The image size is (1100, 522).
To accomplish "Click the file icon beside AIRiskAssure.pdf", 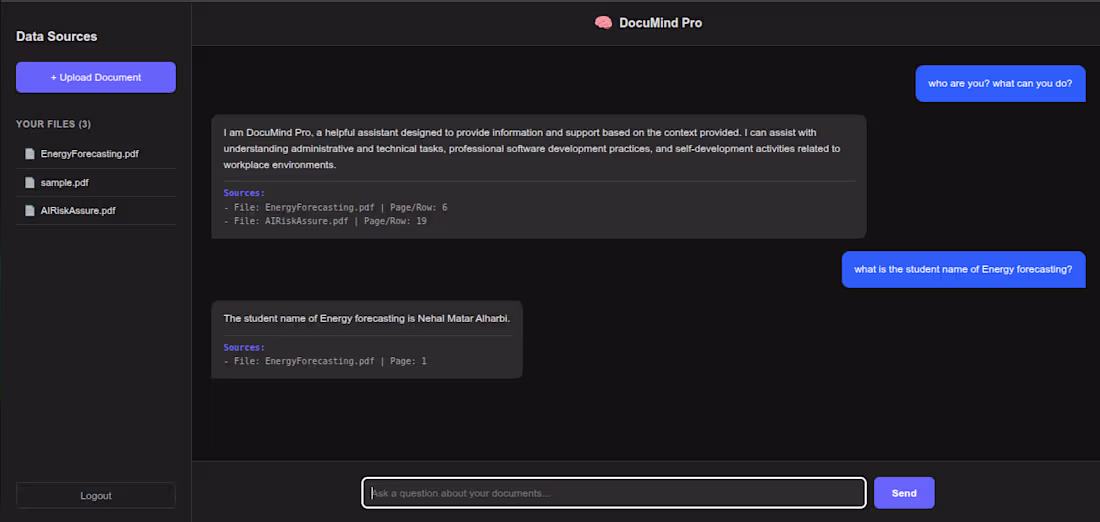I will [29, 210].
